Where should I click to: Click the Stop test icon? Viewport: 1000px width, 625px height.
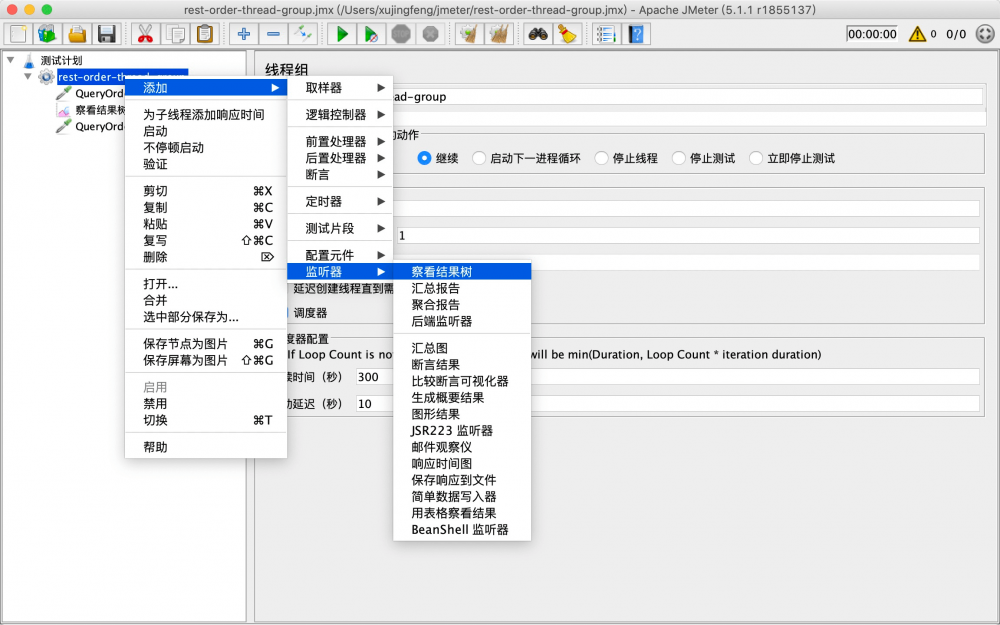coord(400,33)
